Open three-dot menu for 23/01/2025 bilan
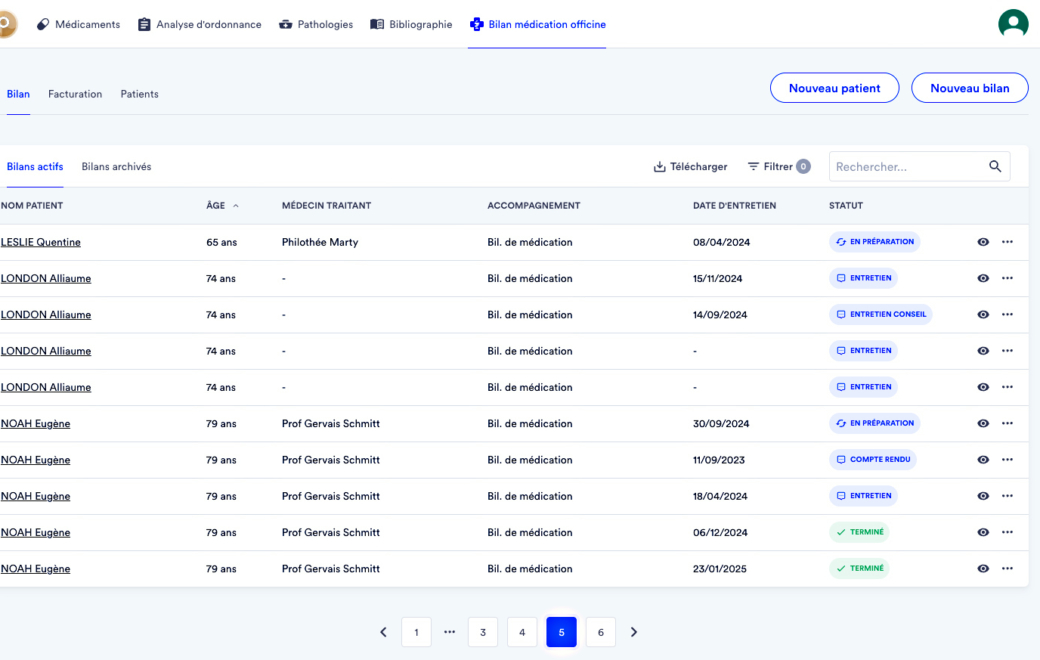 tap(1007, 569)
